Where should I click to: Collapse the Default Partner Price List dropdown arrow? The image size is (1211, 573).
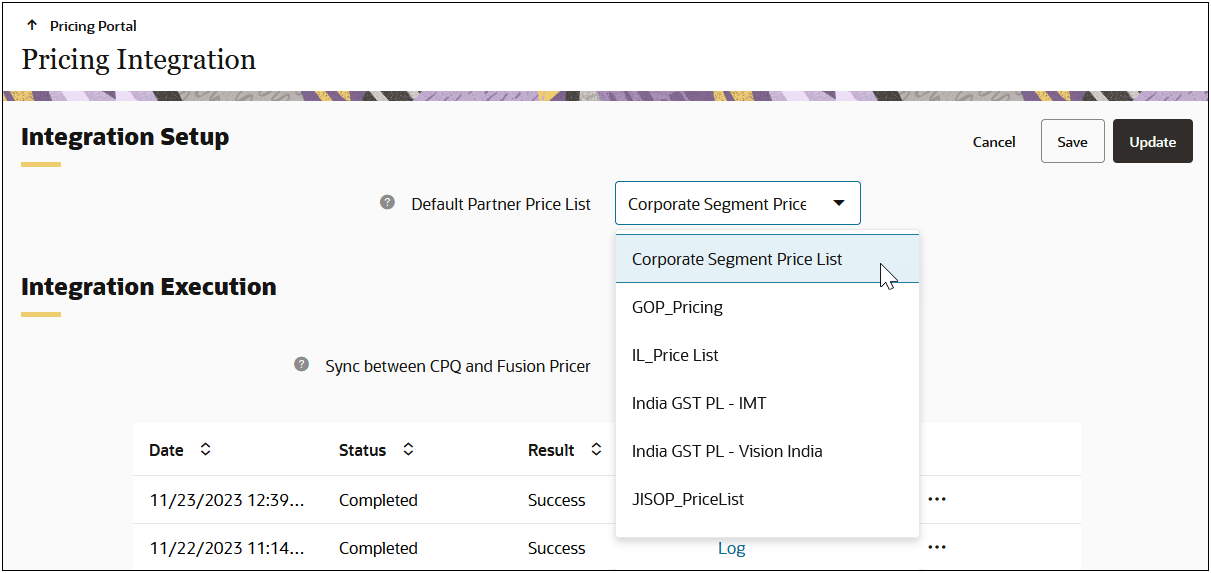pos(839,203)
